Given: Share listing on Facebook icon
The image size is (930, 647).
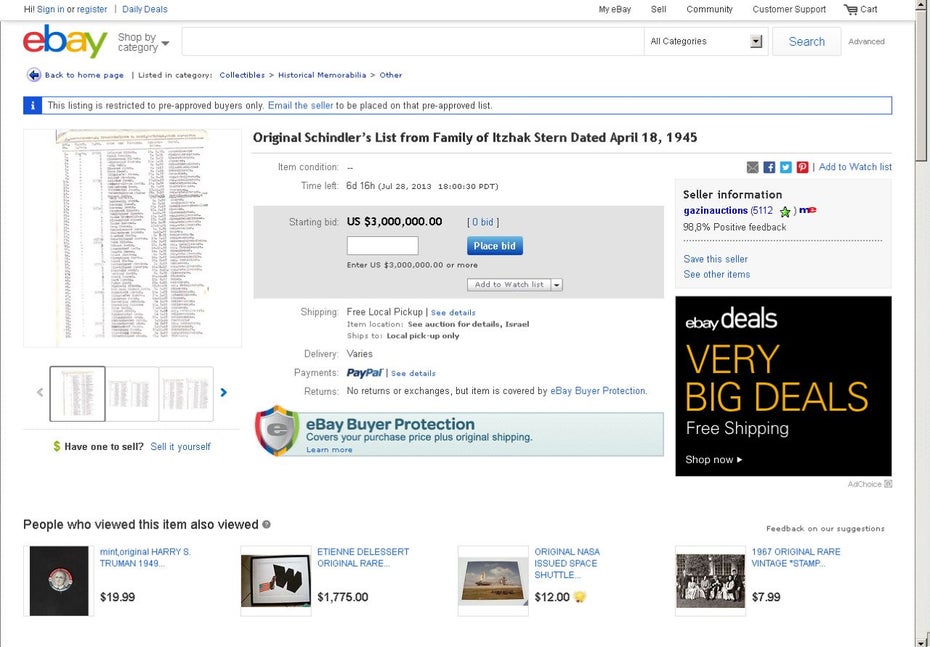Looking at the screenshot, I should (x=769, y=167).
